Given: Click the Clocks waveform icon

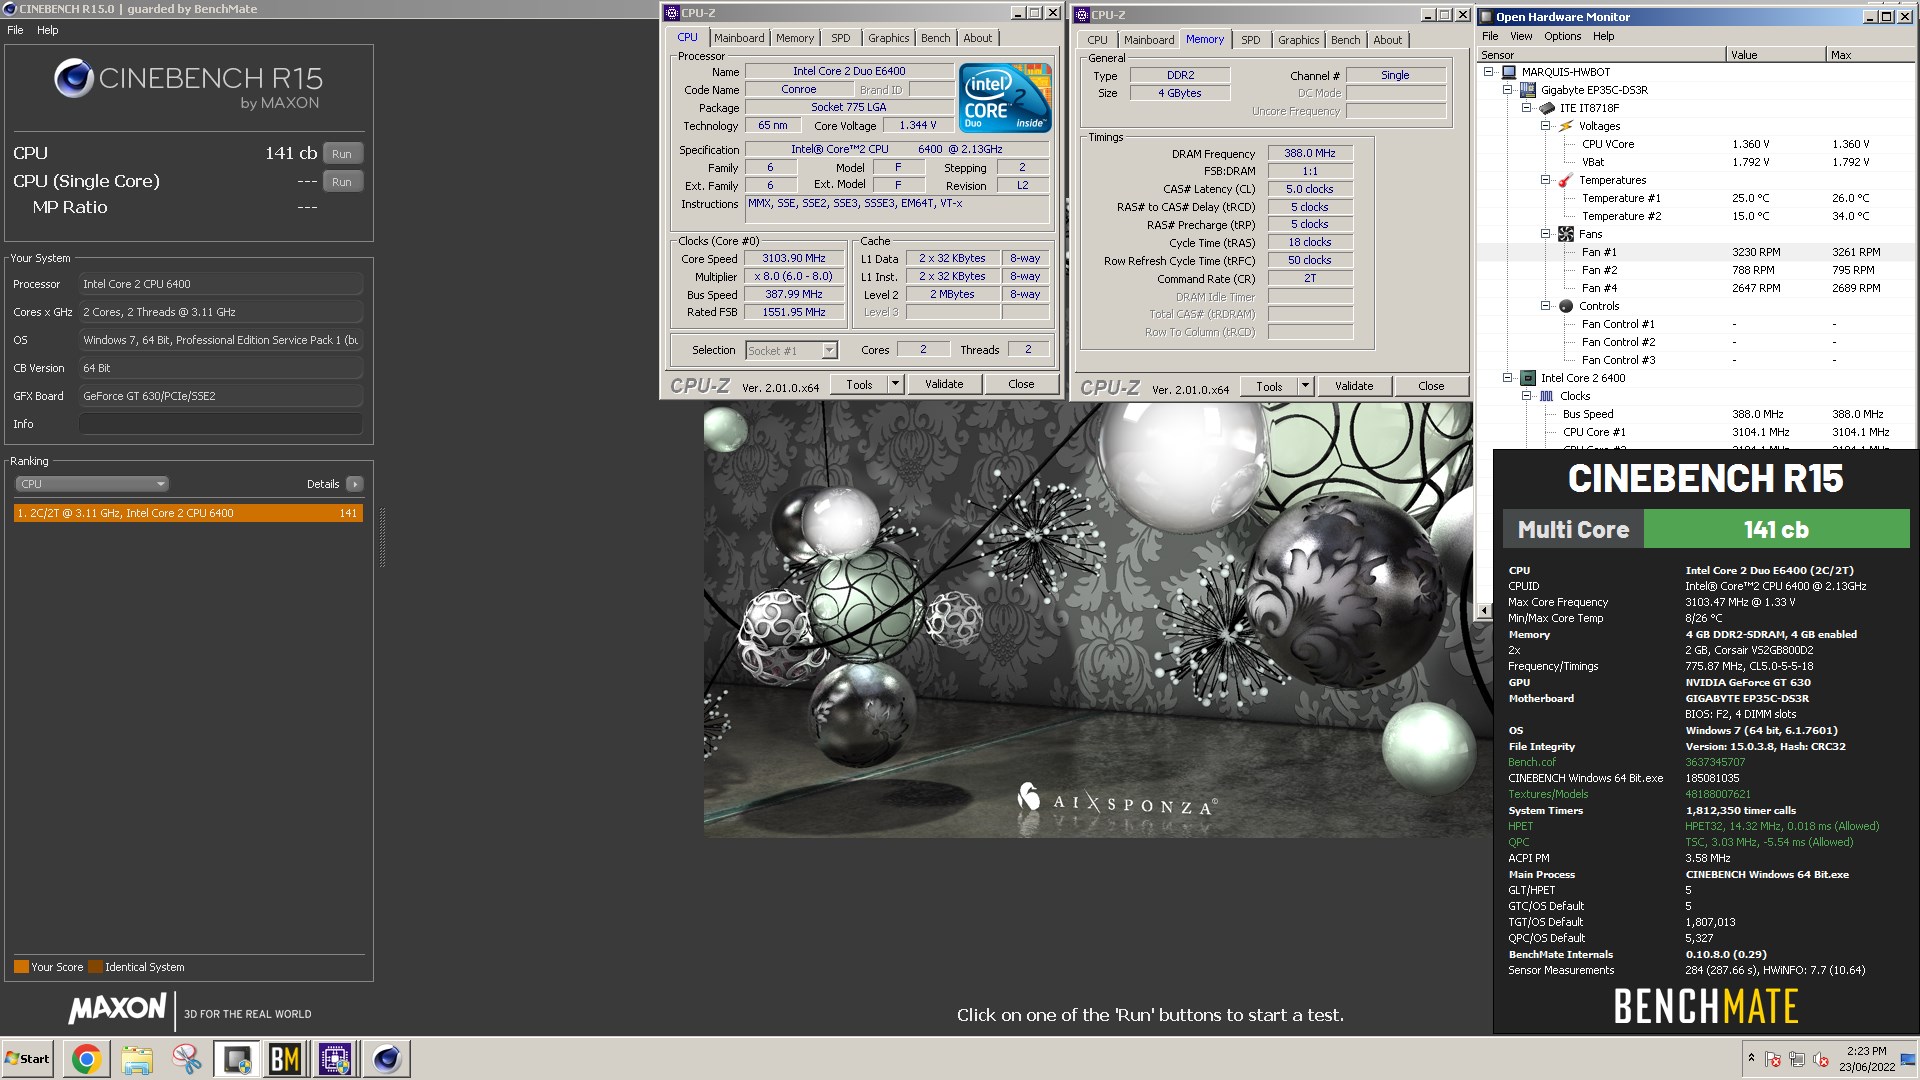Looking at the screenshot, I should click(x=1546, y=396).
